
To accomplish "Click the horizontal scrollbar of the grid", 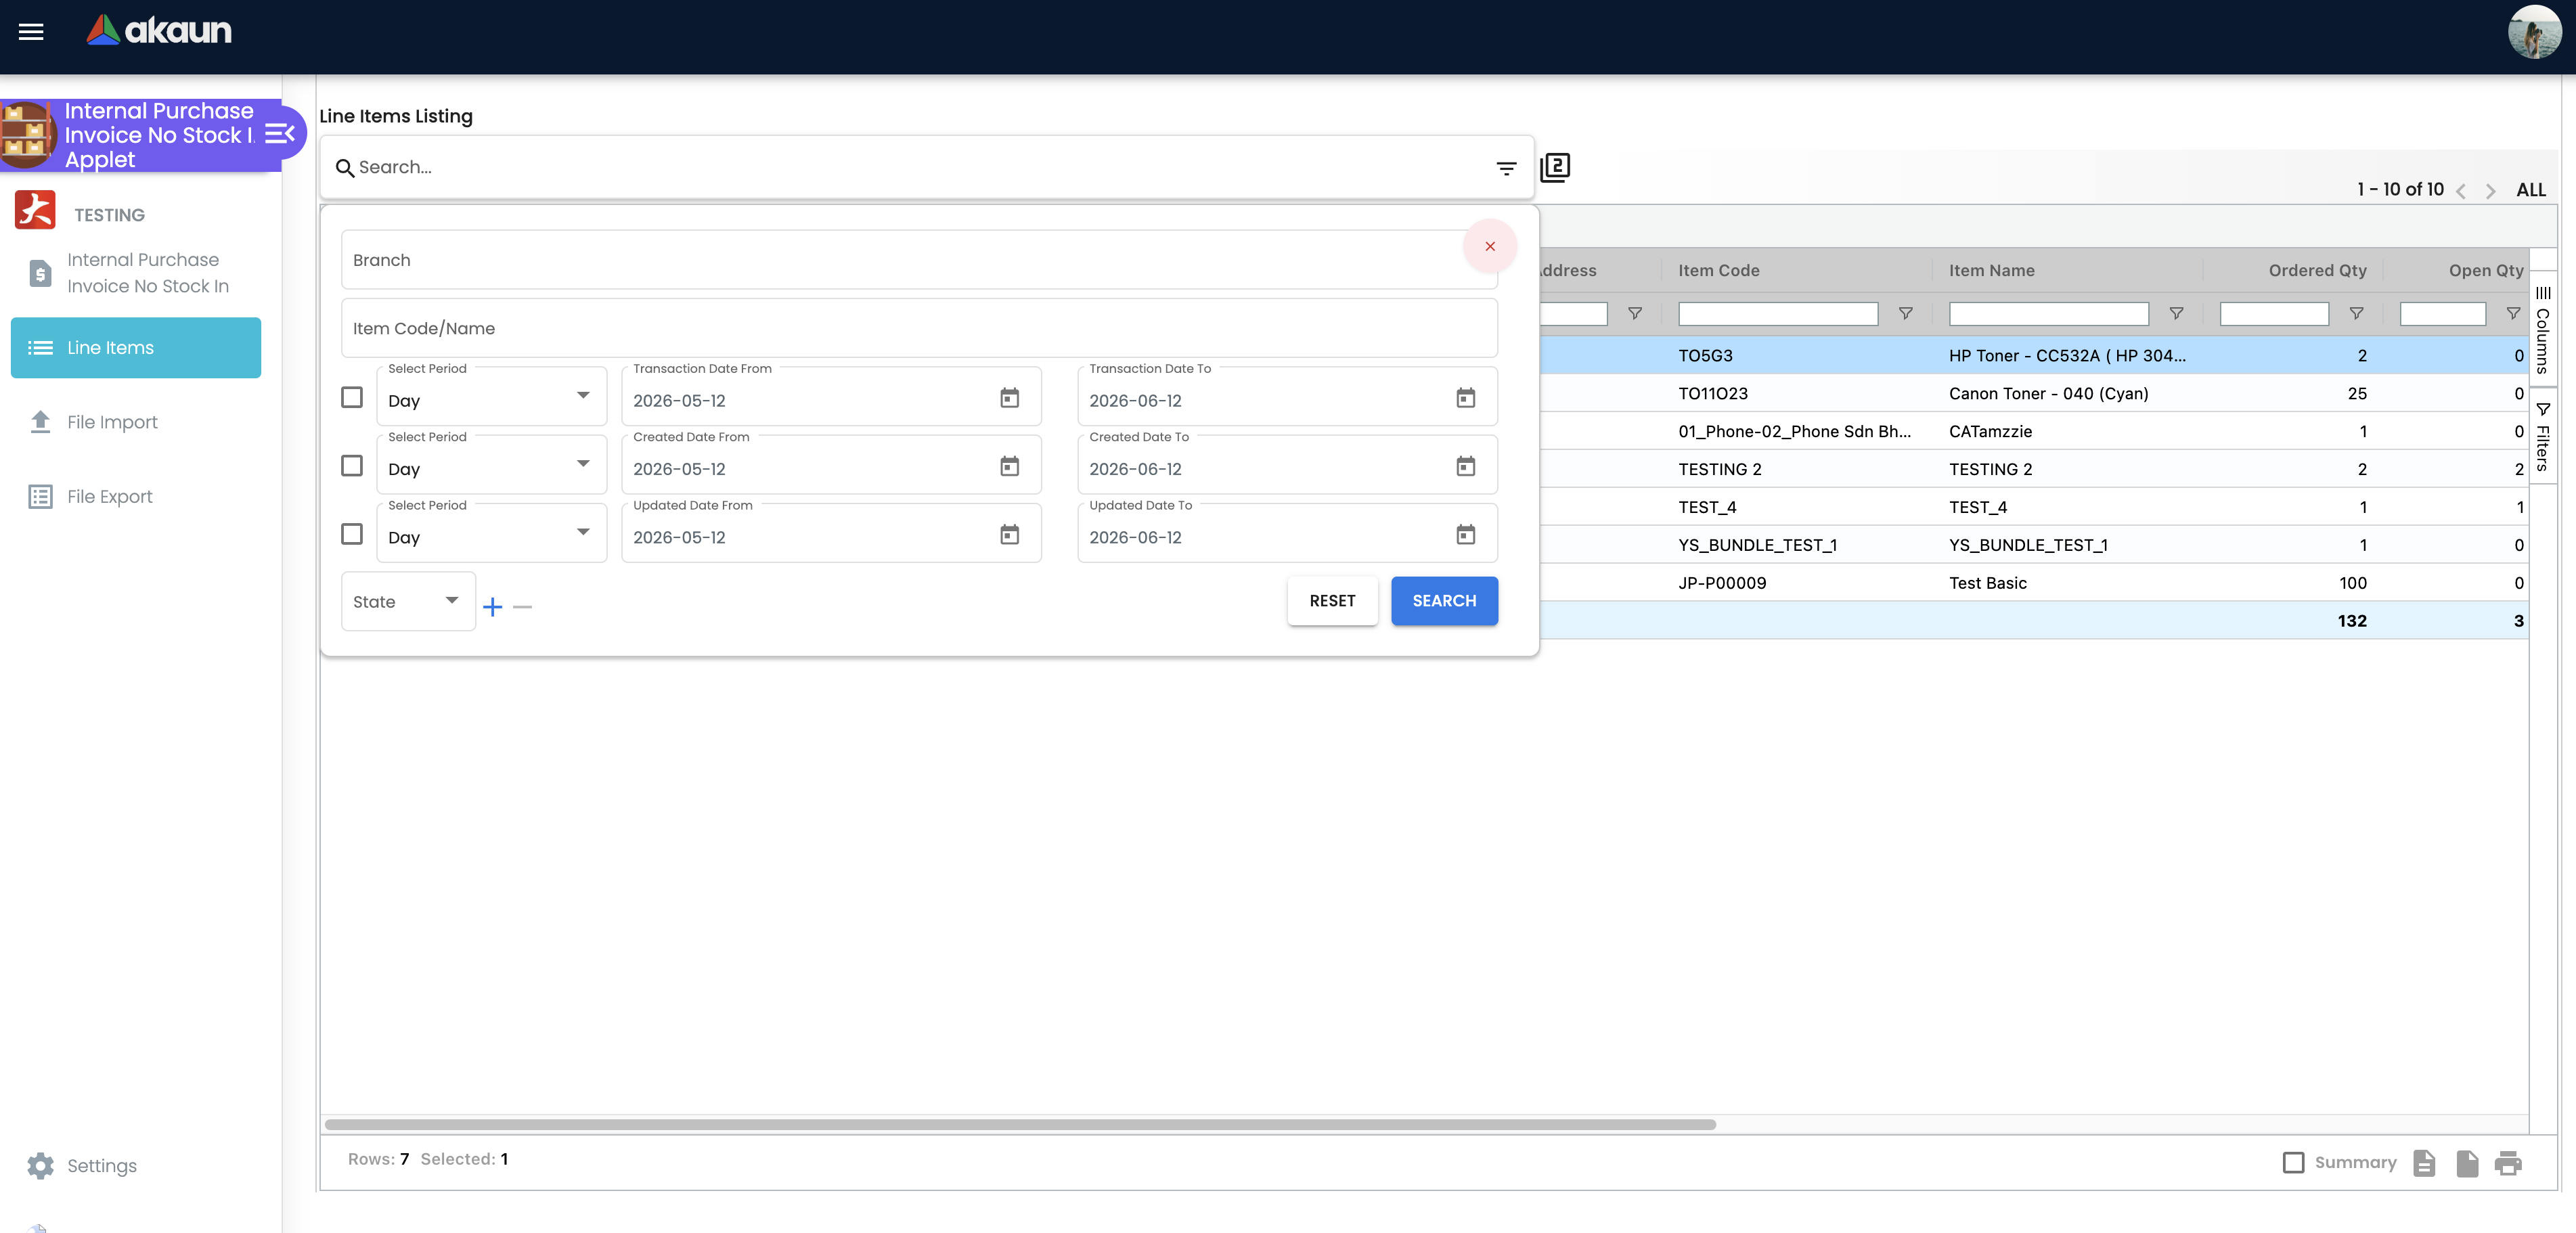I will click(x=1020, y=1125).
